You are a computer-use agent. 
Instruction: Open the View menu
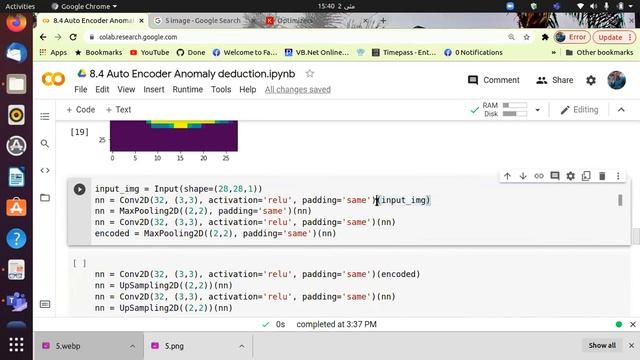pos(126,89)
